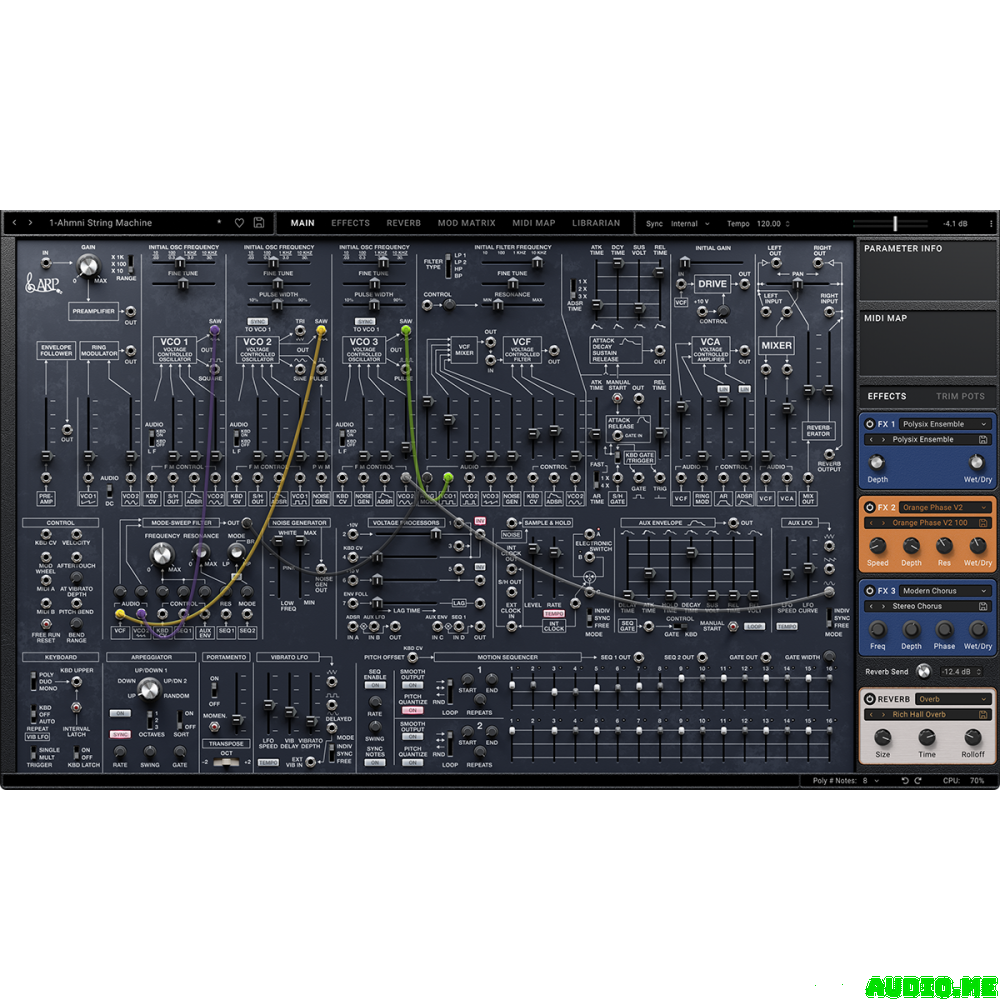The width and height of the screenshot is (1000, 1000).
Task: Adjust the Tempo 120.00 stepper
Action: point(774,224)
